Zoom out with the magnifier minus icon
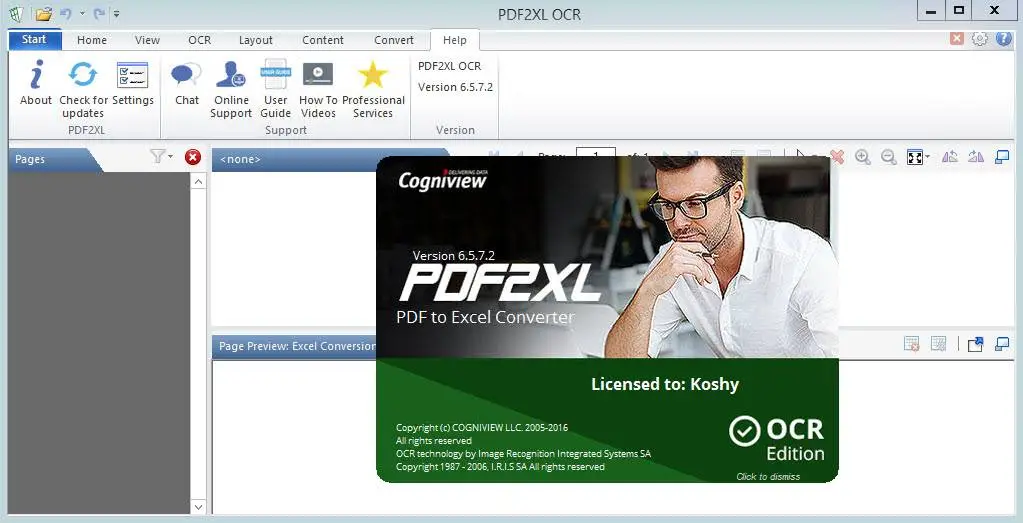The height and width of the screenshot is (523, 1023). point(889,157)
